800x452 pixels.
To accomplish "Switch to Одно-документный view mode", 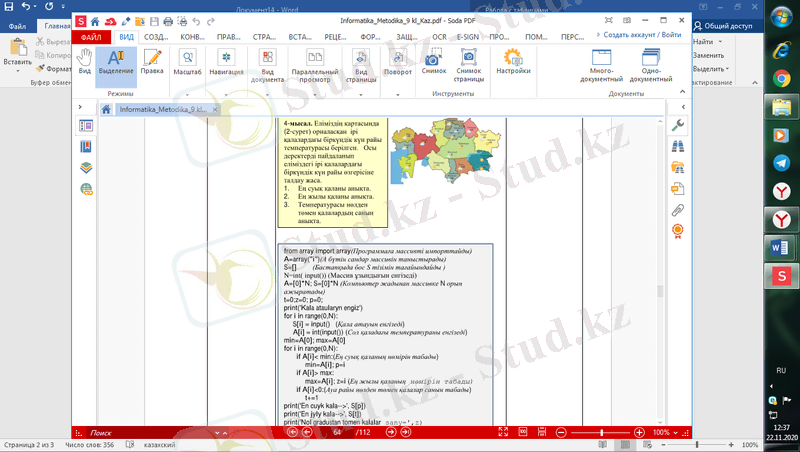I will pyautogui.click(x=651, y=63).
